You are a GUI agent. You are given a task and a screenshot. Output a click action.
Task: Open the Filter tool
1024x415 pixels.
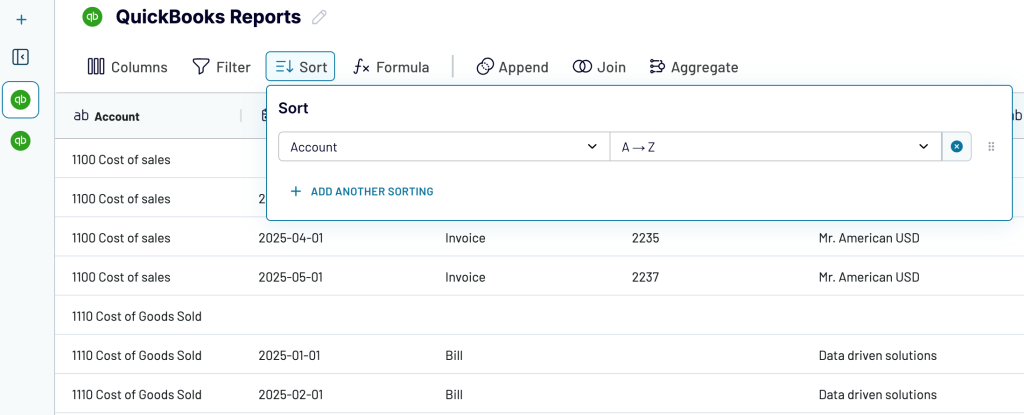click(x=221, y=67)
